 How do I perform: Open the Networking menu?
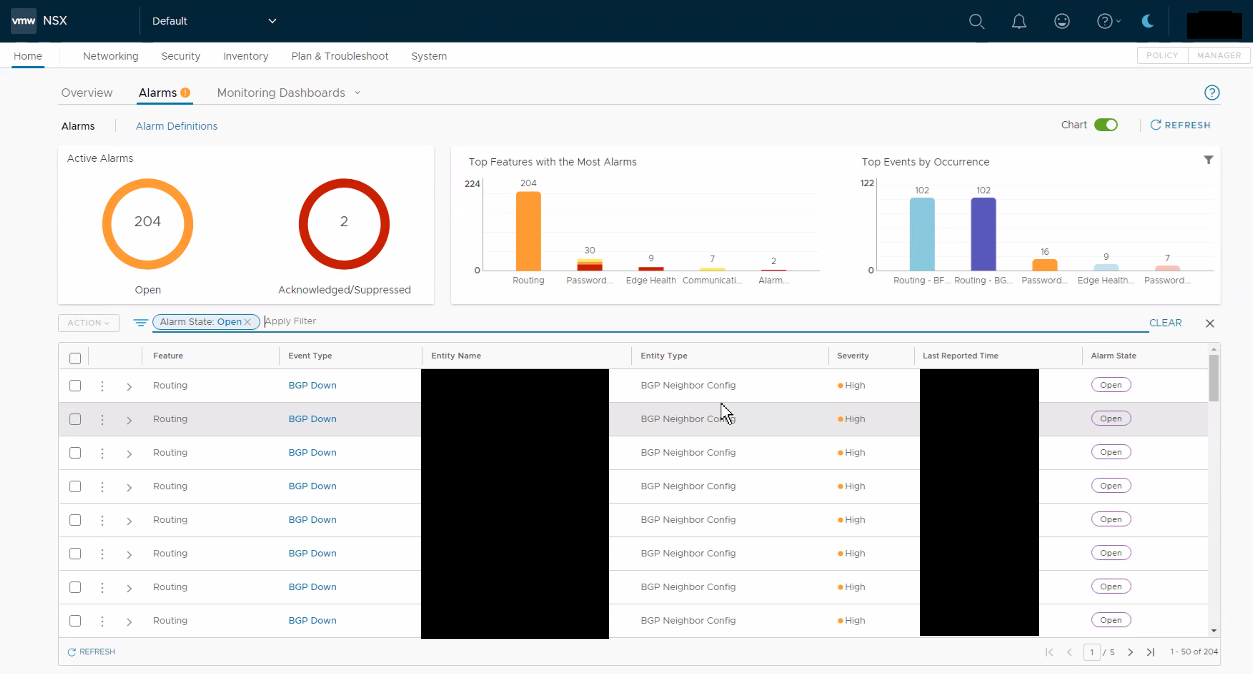tap(111, 56)
